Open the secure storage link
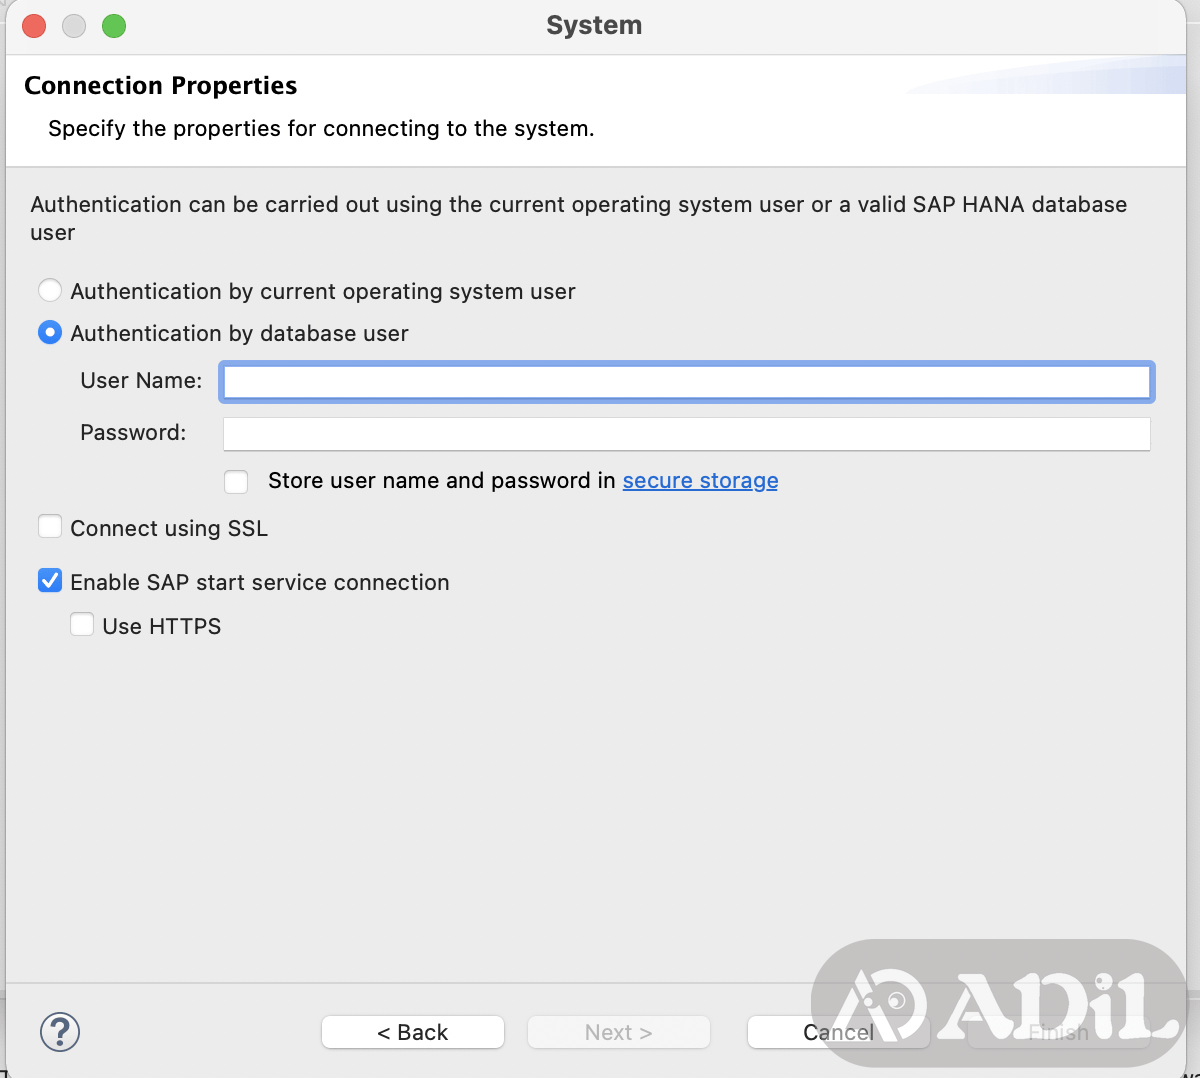The height and width of the screenshot is (1078, 1200). click(700, 481)
